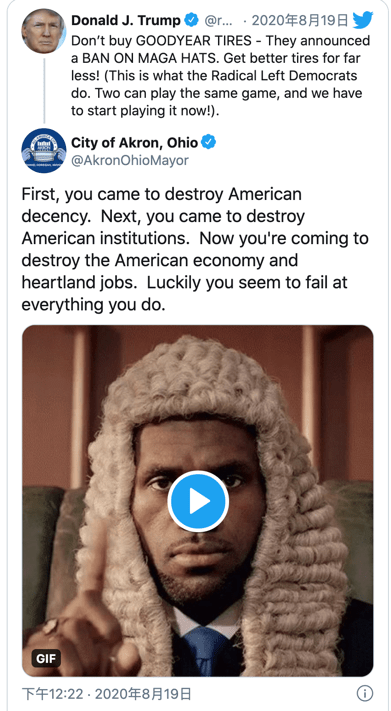Play the GIF with the blue play button

tap(198, 501)
